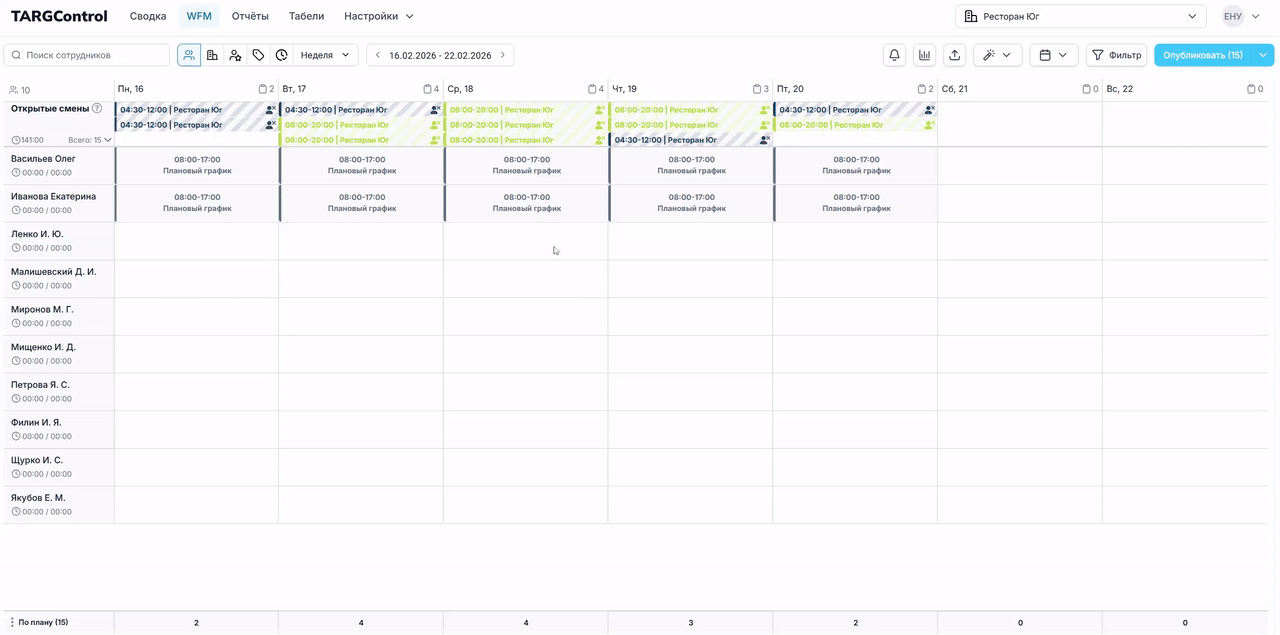Click the Опубликовать (15) button
The width and height of the screenshot is (1280, 635).
[x=1203, y=55]
